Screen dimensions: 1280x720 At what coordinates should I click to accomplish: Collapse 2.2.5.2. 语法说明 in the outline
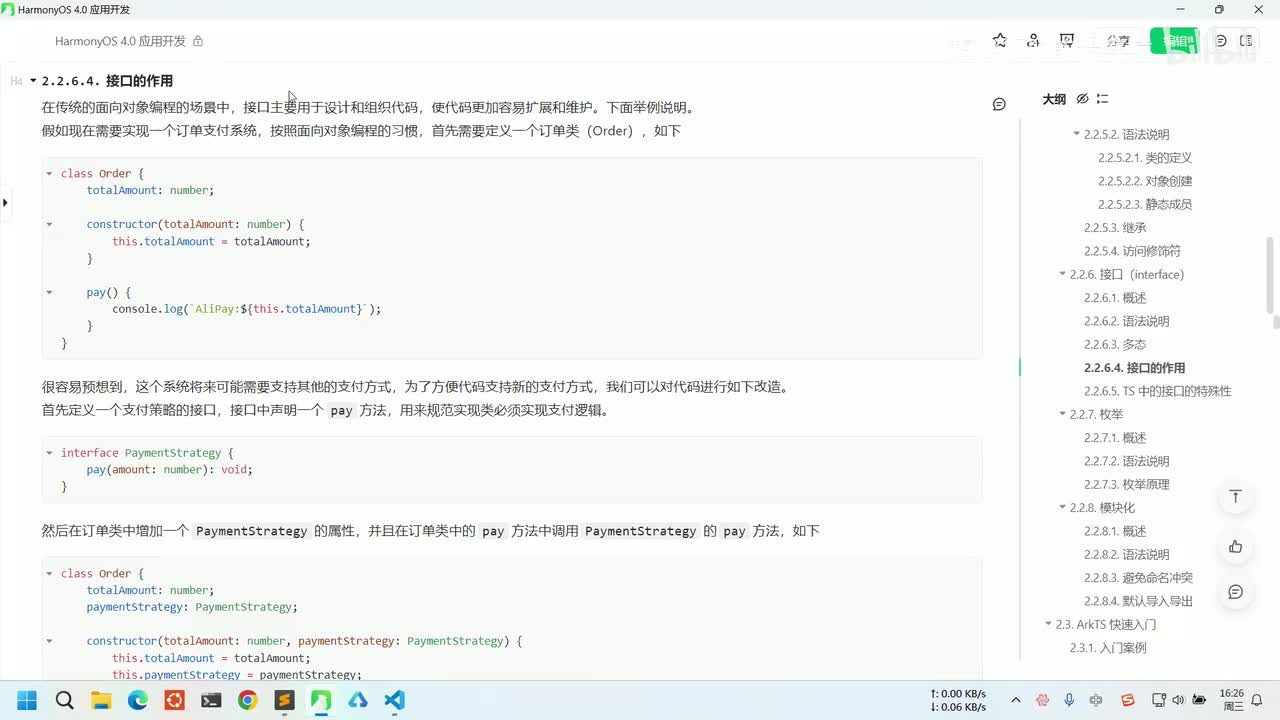(x=1077, y=134)
